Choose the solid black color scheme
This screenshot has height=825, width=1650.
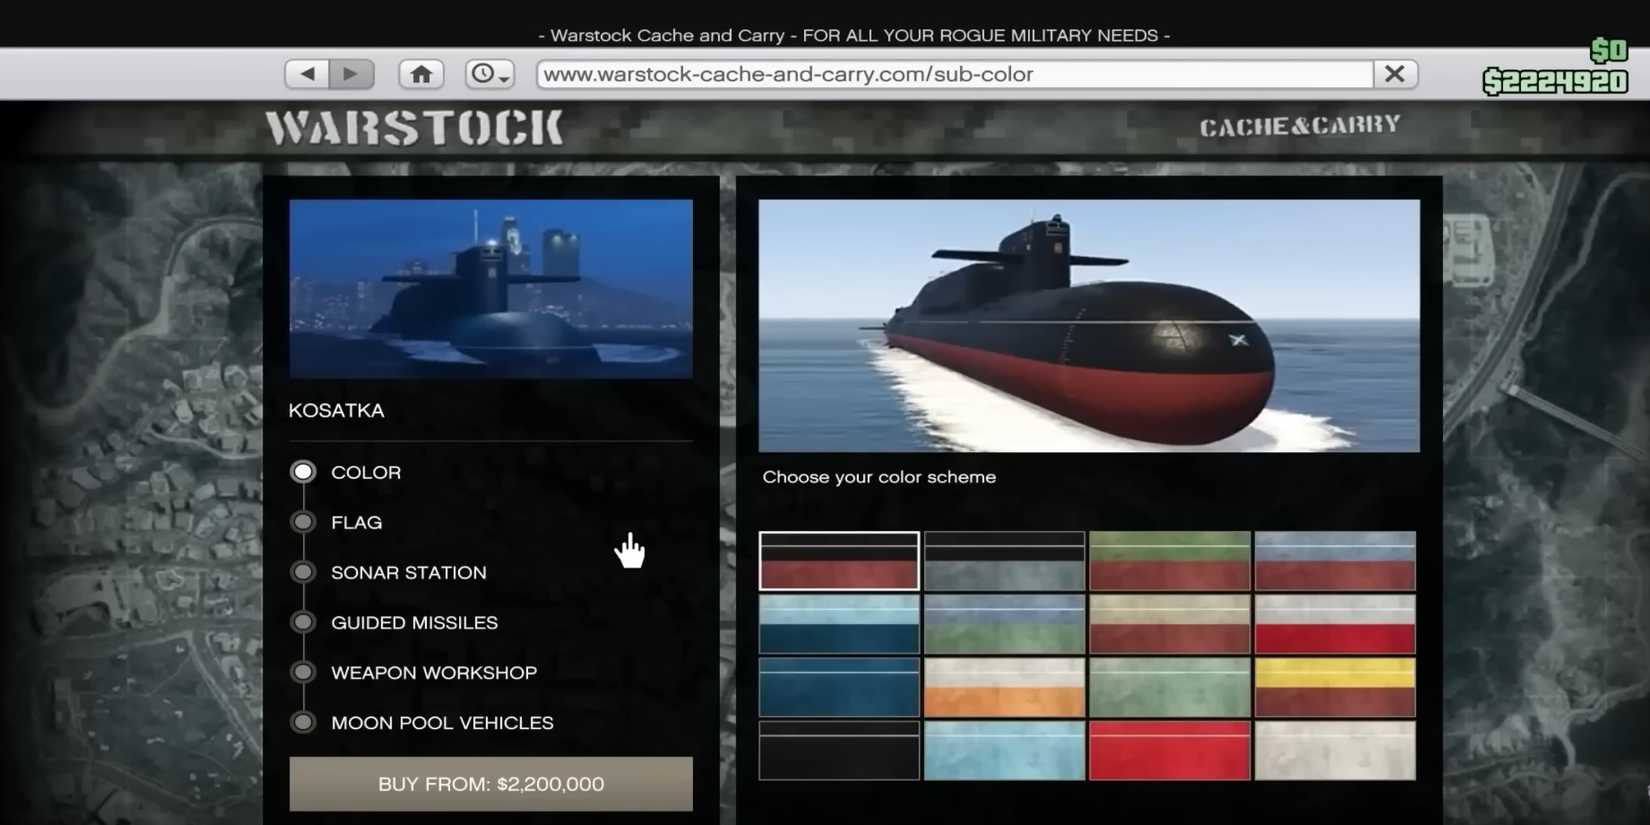tap(839, 750)
